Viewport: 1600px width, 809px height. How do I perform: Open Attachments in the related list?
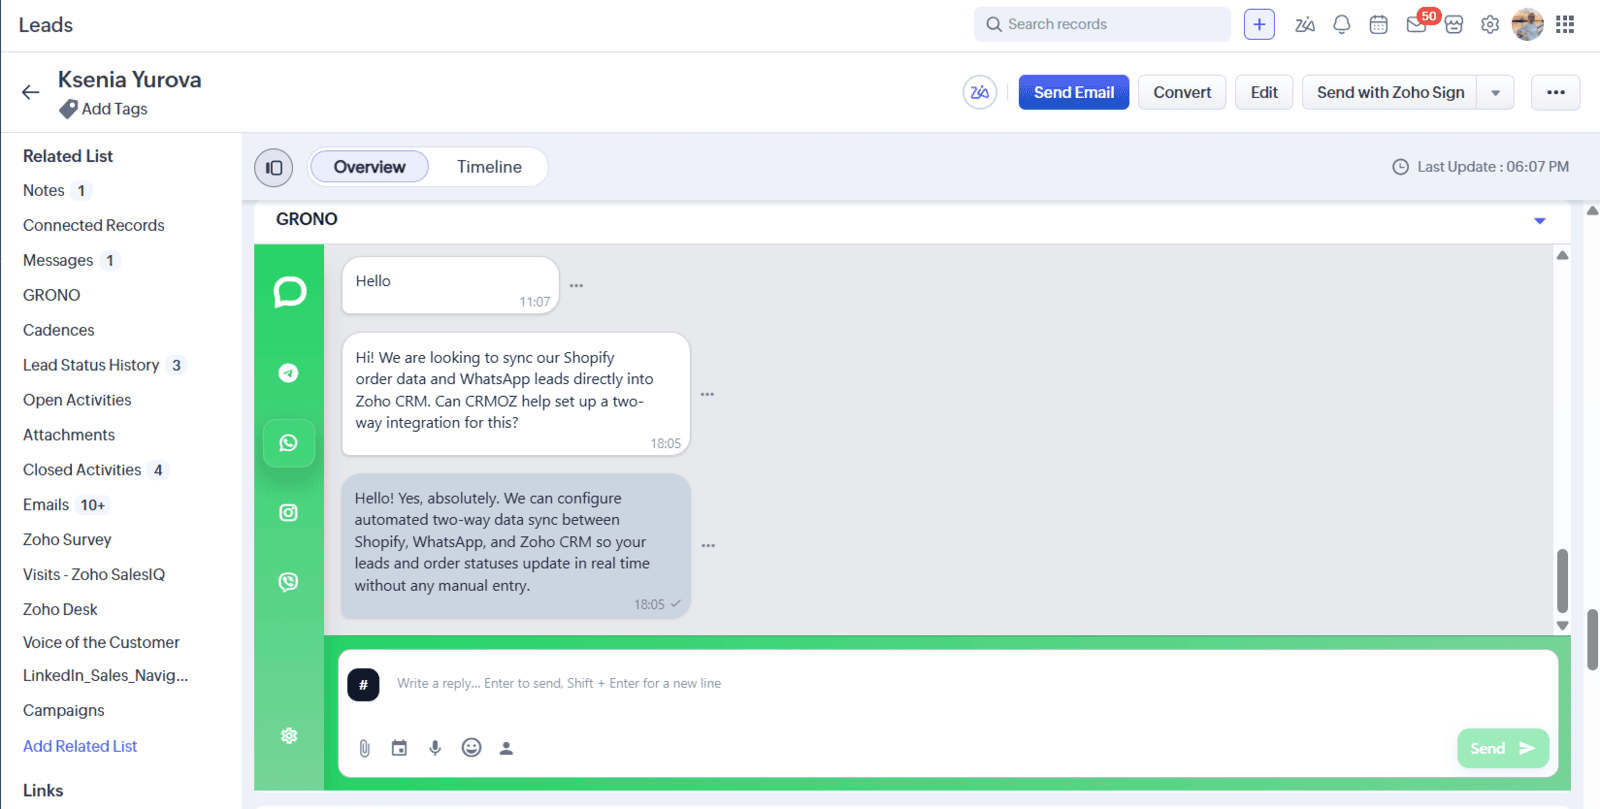69,435
